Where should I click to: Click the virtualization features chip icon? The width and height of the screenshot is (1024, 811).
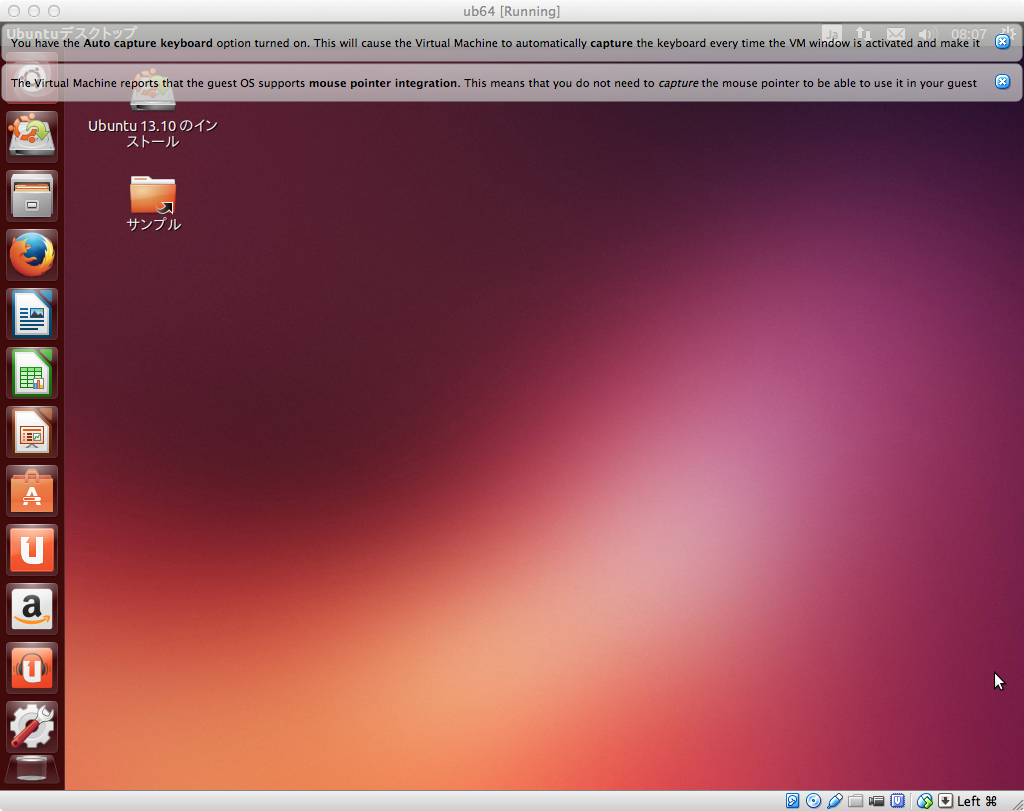pyautogui.click(x=898, y=801)
